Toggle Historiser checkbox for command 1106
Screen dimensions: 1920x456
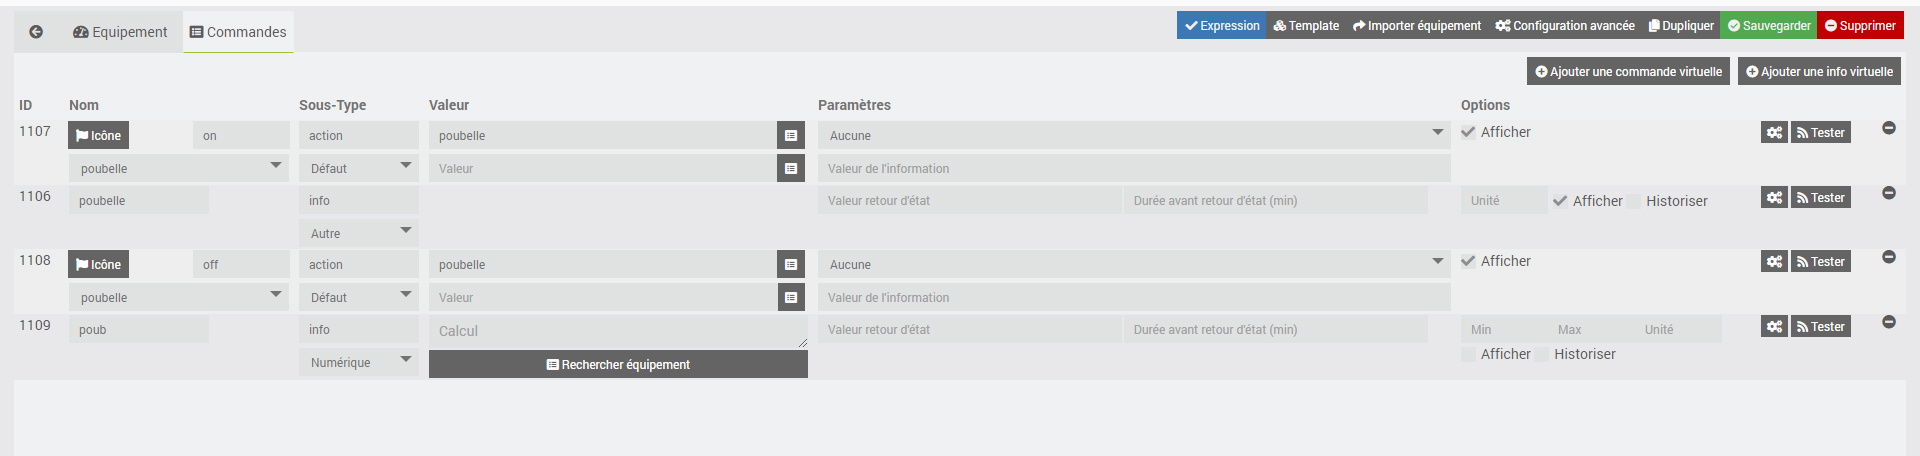1634,202
